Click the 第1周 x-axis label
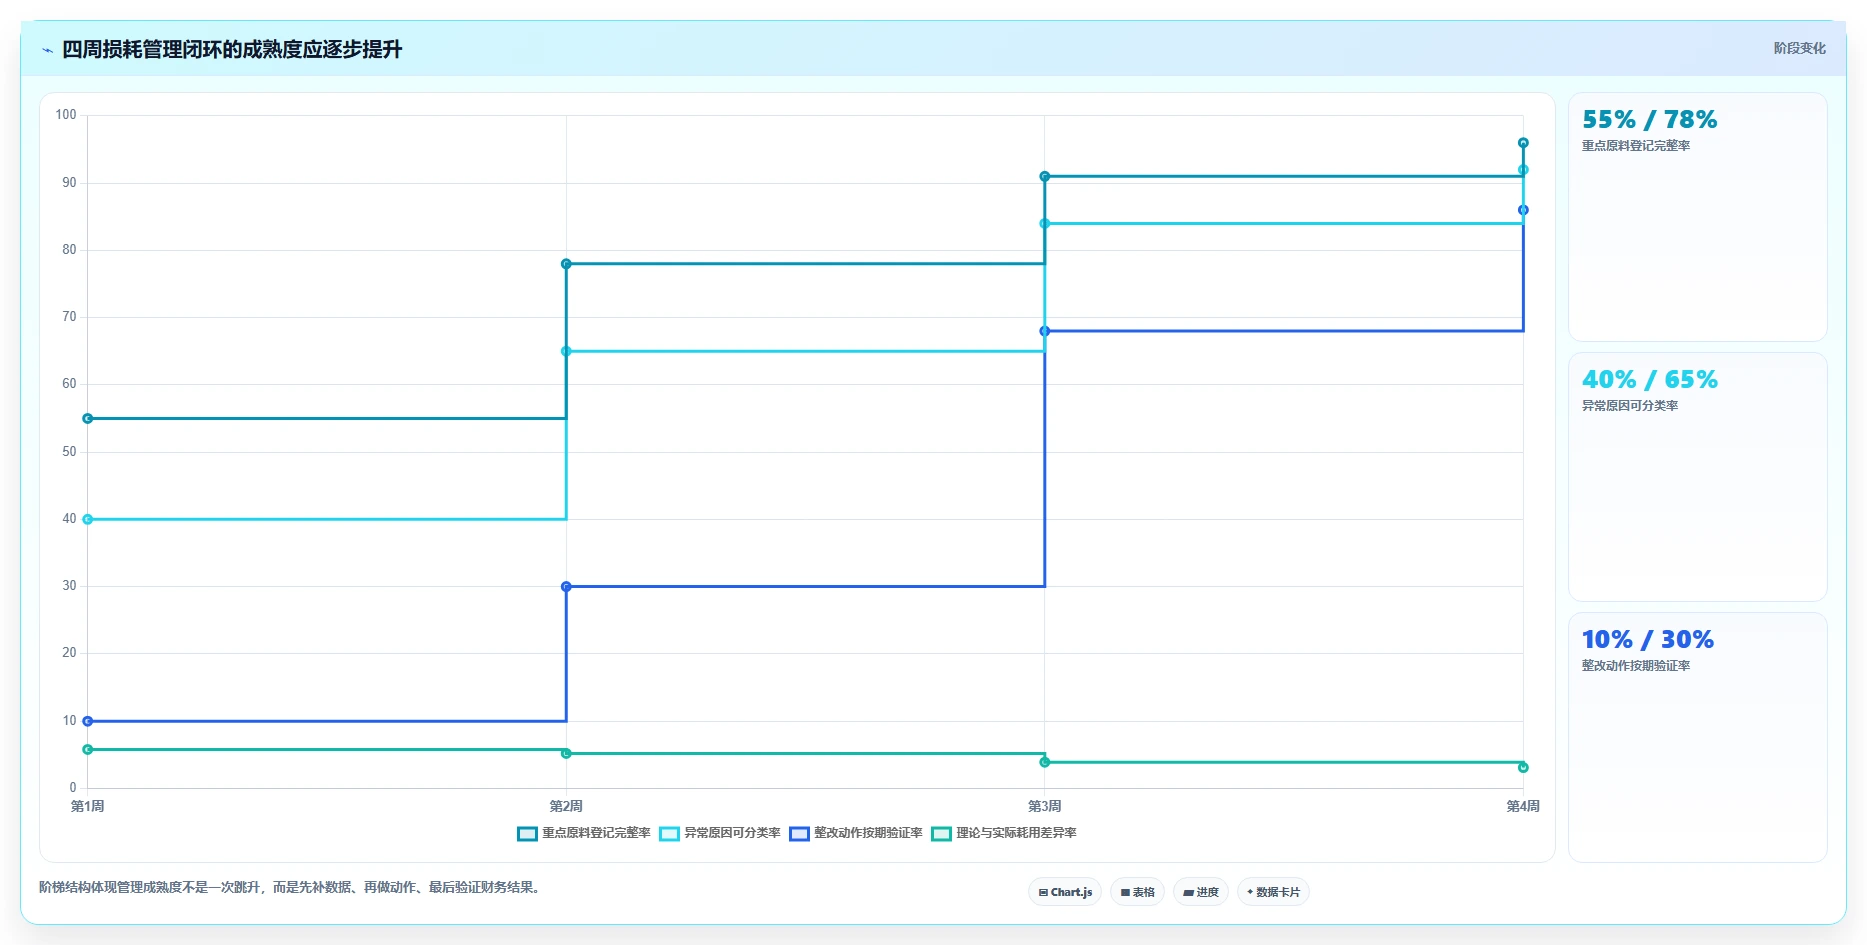Image resolution: width=1867 pixels, height=945 pixels. [88, 806]
